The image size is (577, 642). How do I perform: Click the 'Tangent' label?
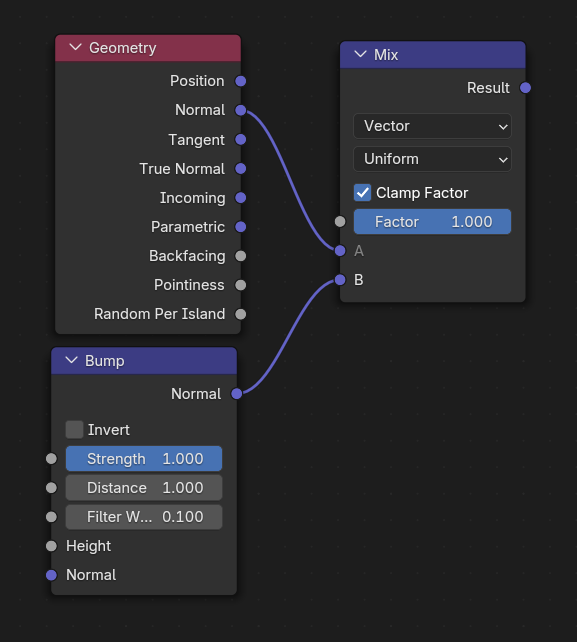point(197,140)
